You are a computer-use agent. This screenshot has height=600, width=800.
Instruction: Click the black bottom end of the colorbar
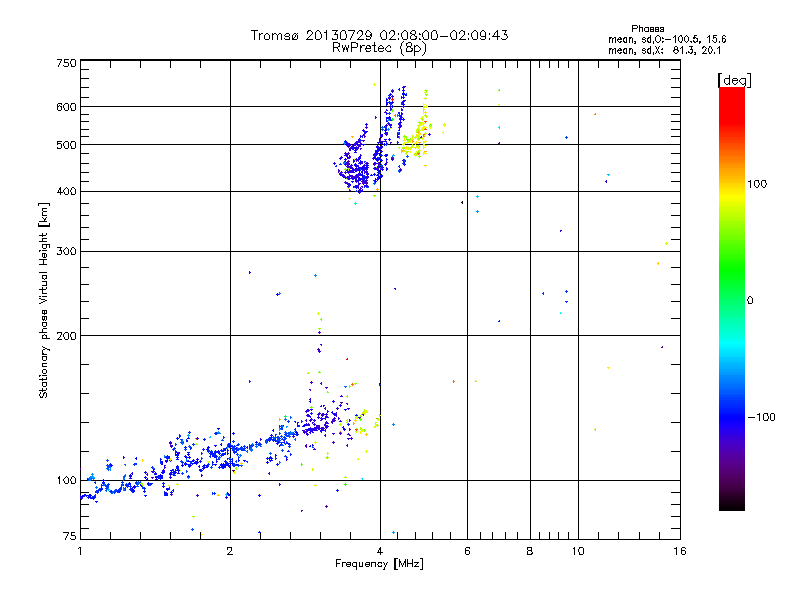tap(731, 505)
